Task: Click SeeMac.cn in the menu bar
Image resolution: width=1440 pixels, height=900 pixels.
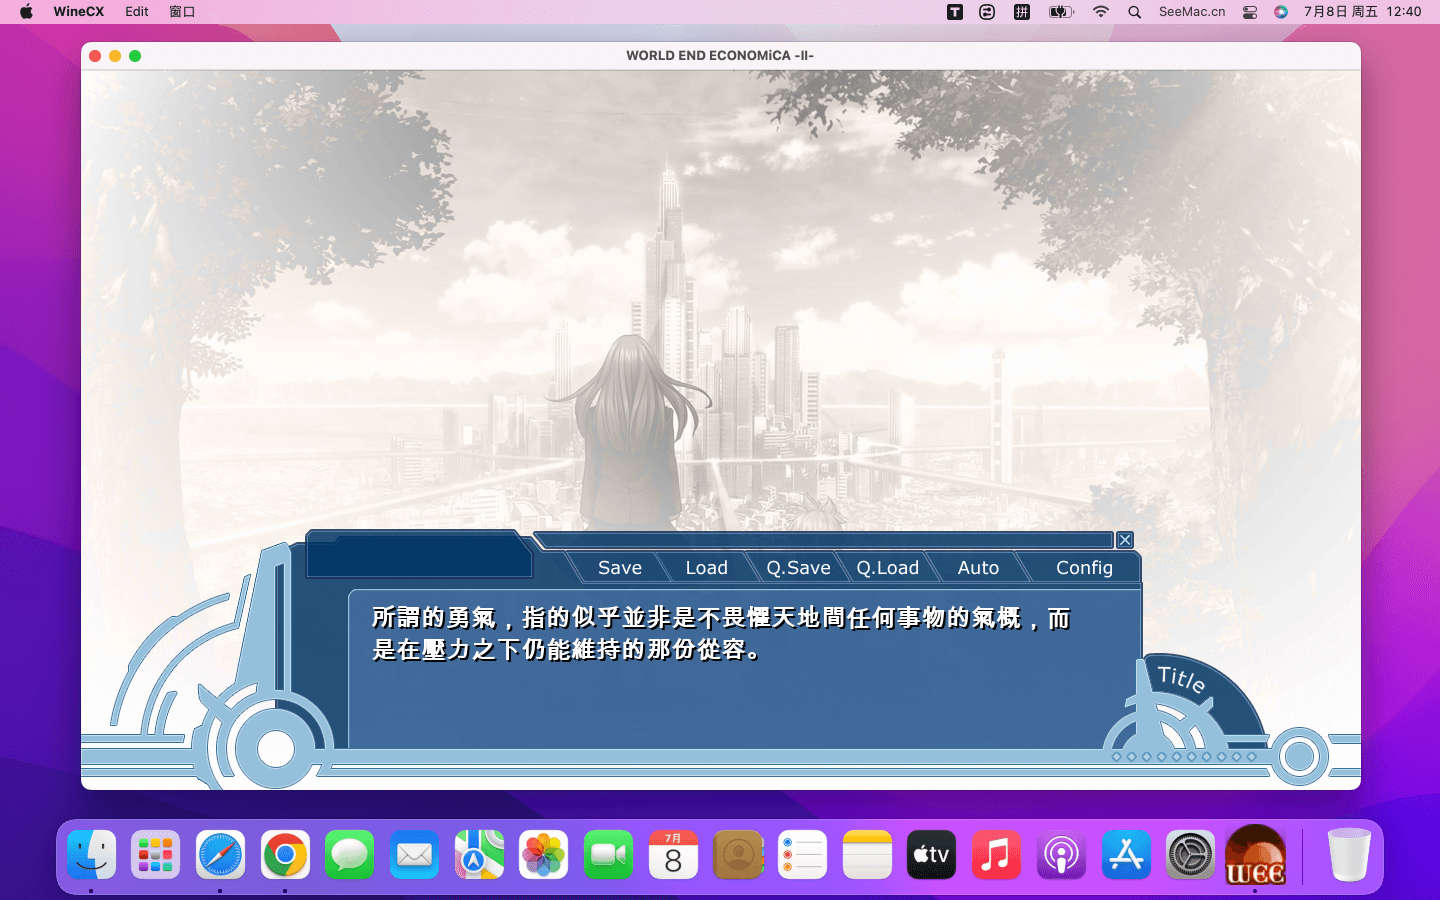Action: pyautogui.click(x=1192, y=12)
